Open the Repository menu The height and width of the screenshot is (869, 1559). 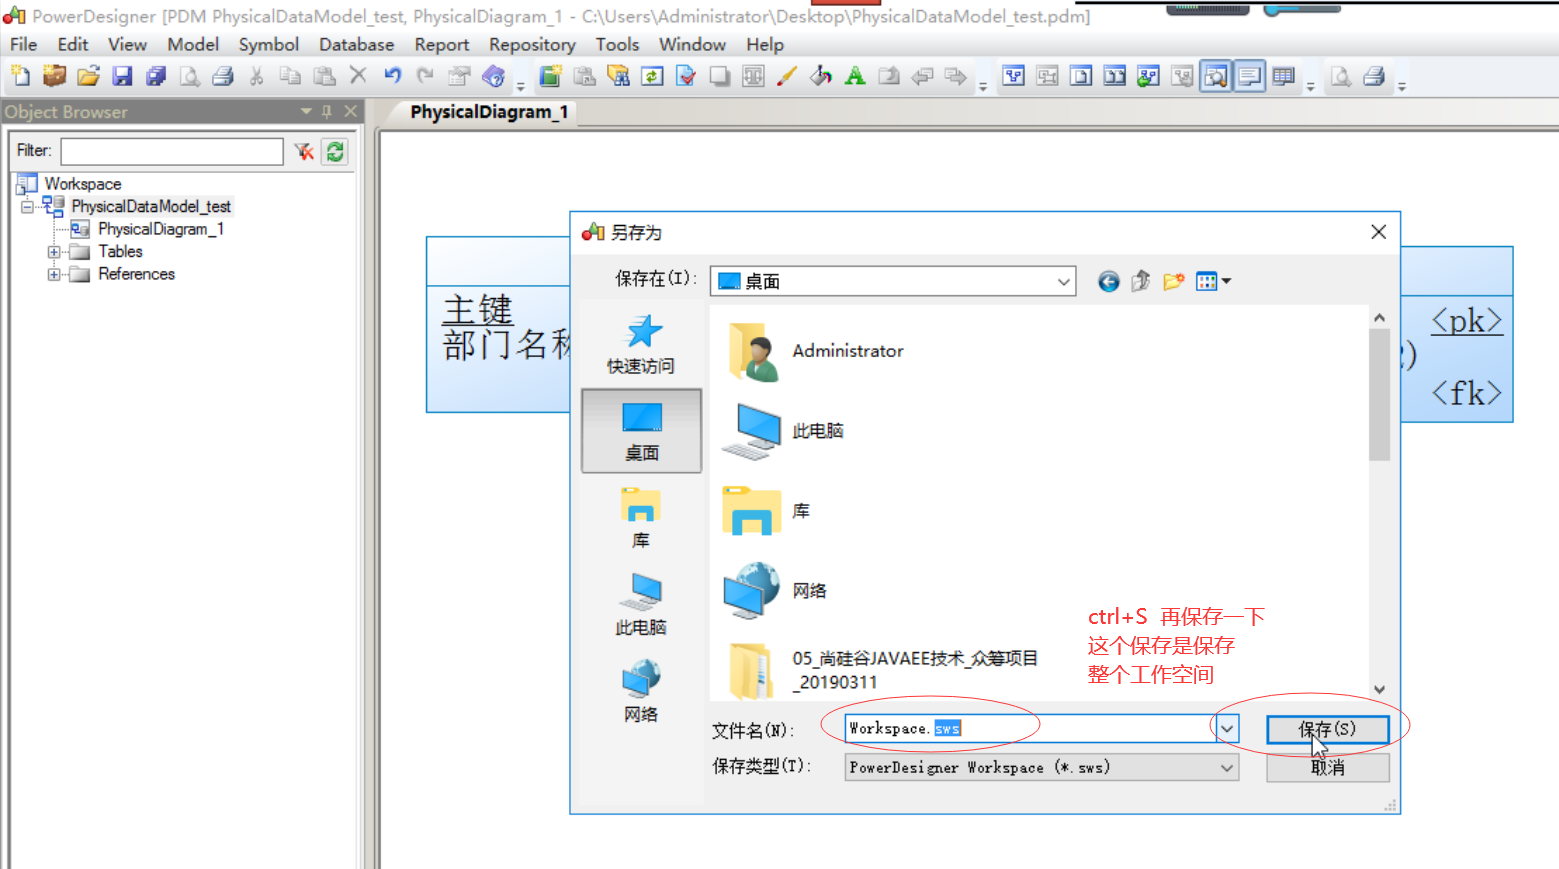(x=532, y=45)
